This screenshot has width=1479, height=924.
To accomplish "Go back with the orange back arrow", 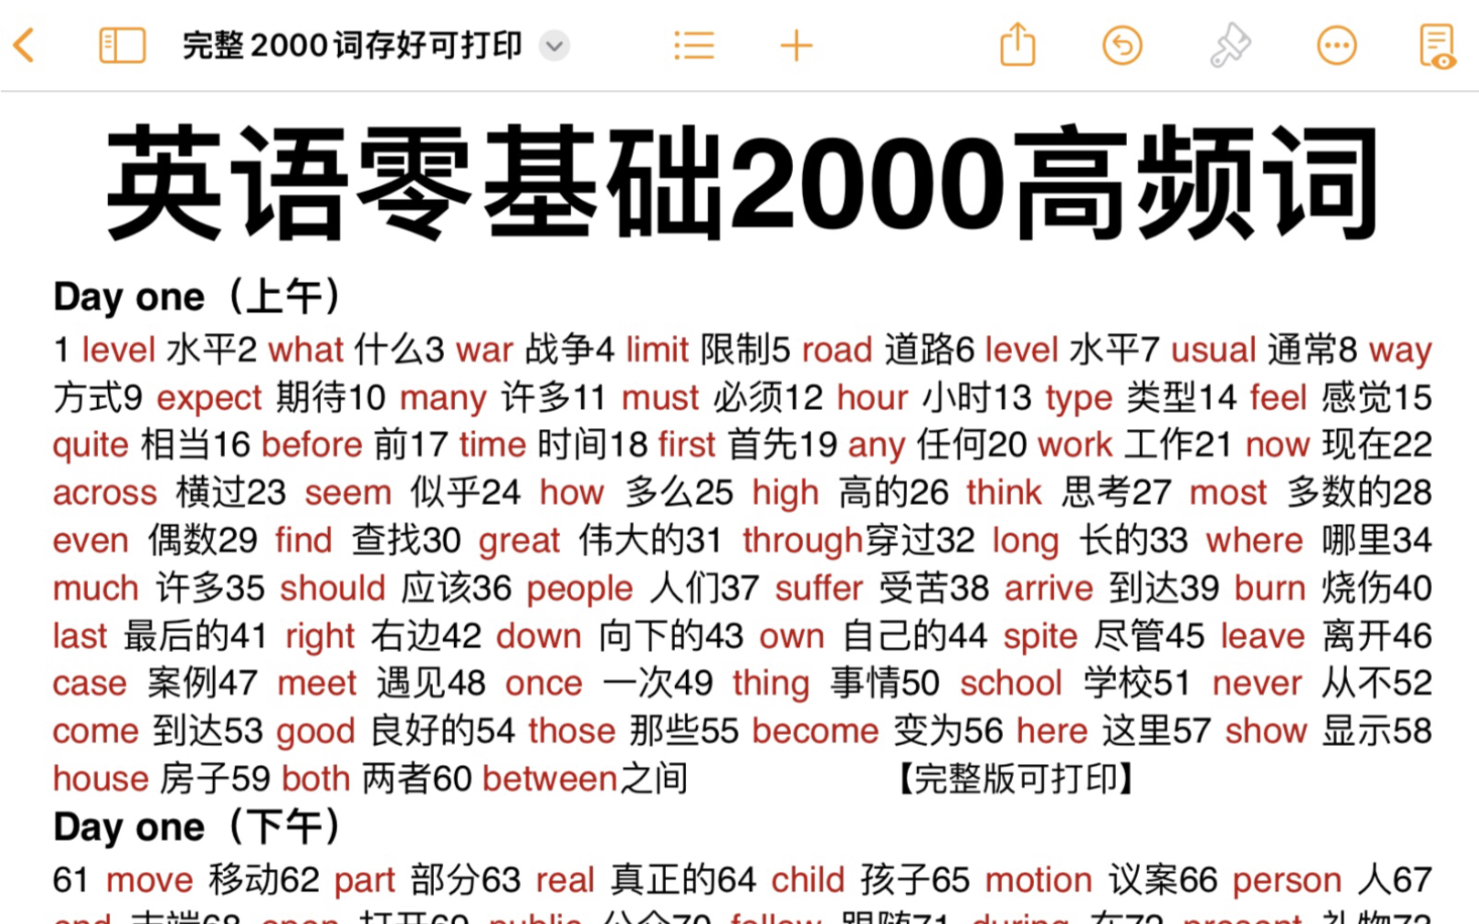I will point(24,45).
